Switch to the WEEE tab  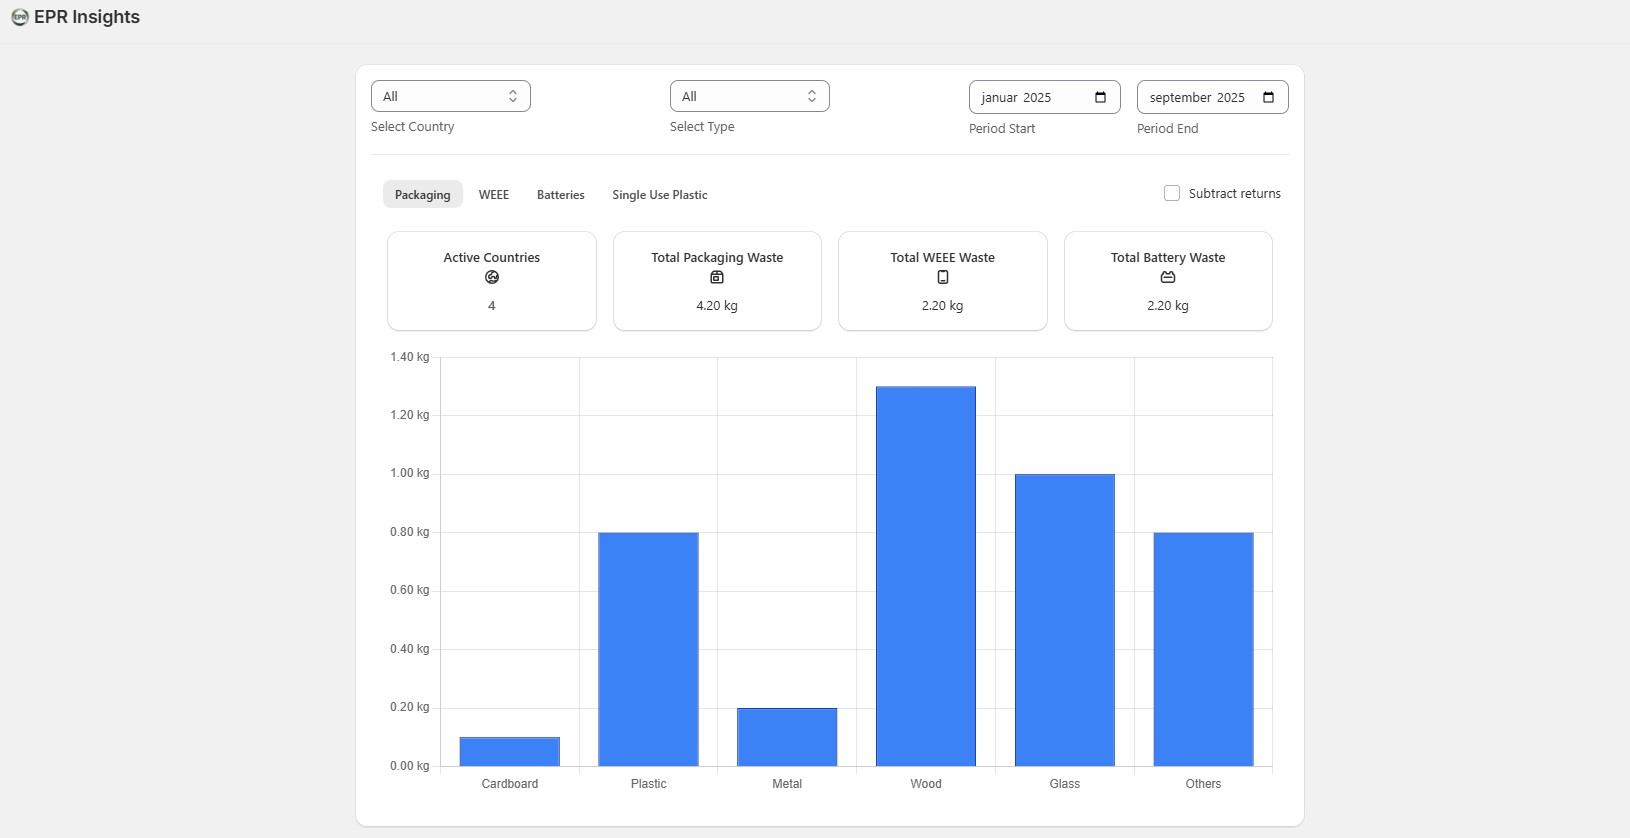[494, 195]
